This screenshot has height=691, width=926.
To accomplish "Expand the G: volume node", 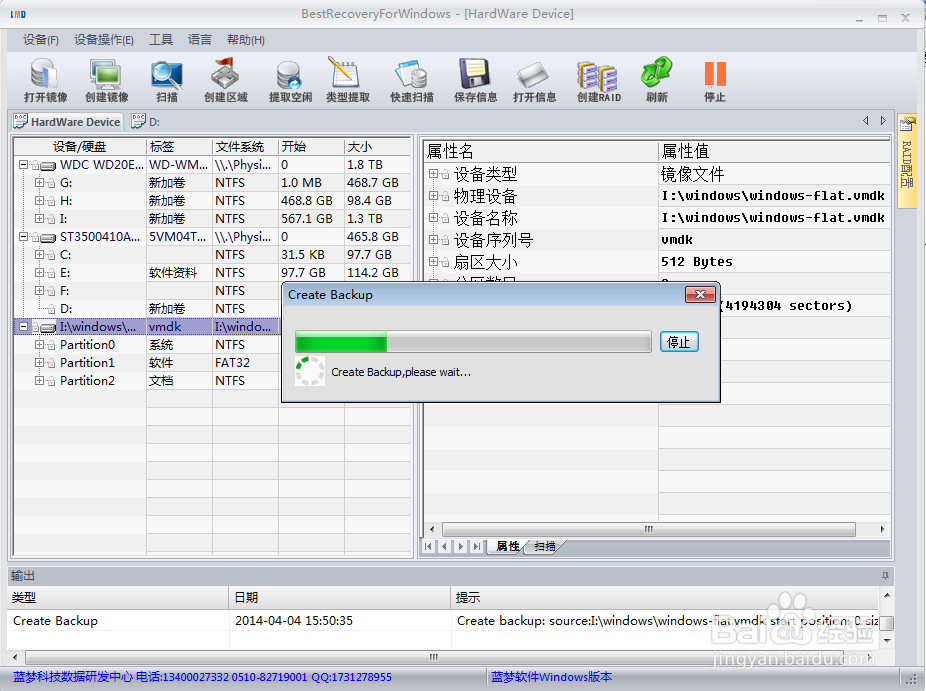I will pos(39,182).
